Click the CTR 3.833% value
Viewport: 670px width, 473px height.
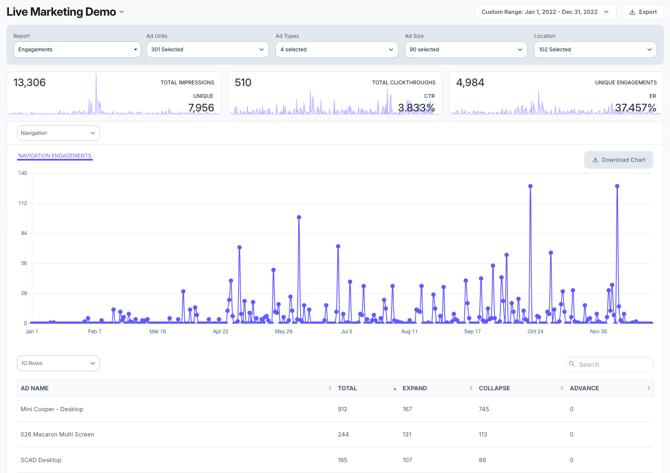(416, 108)
